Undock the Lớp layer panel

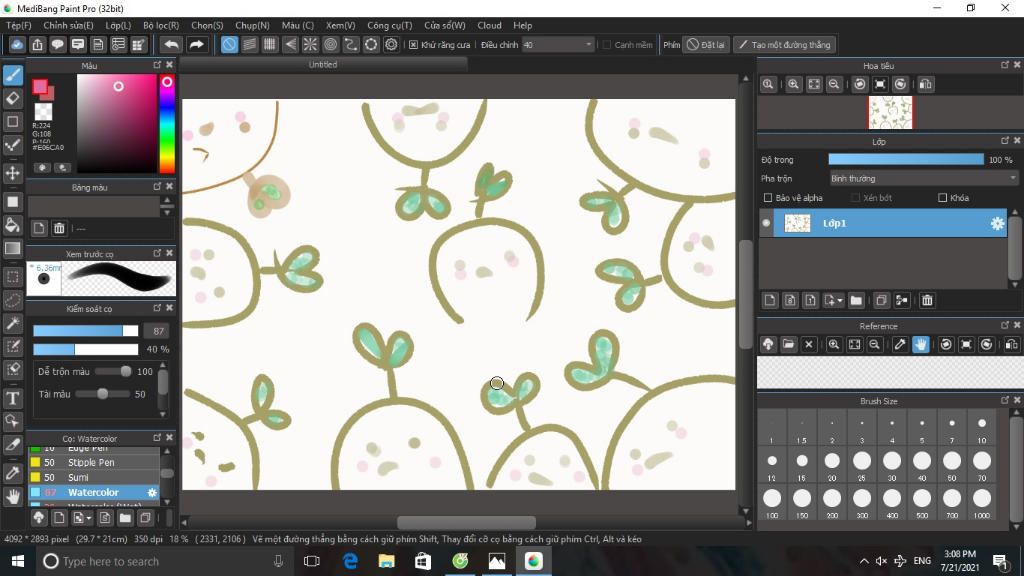(1005, 140)
